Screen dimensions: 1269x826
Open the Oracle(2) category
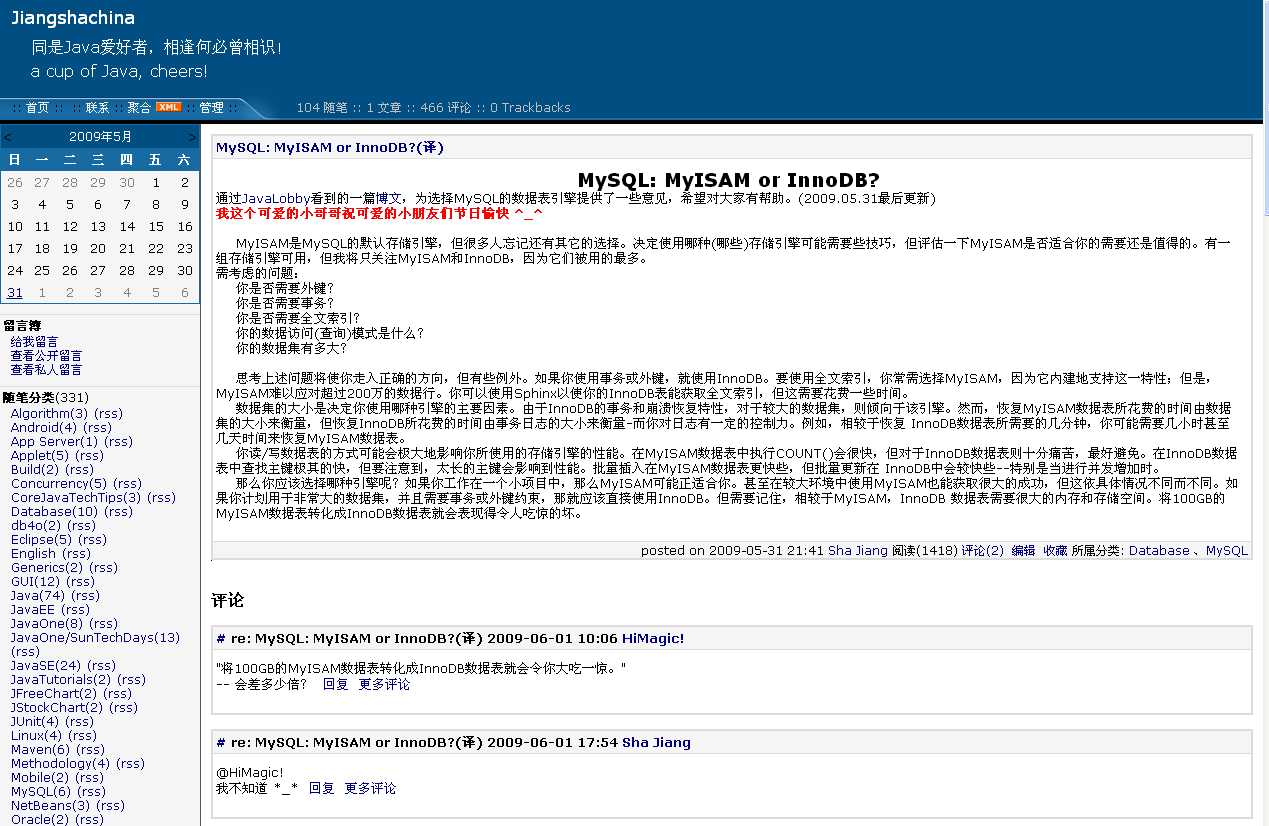coord(40,819)
